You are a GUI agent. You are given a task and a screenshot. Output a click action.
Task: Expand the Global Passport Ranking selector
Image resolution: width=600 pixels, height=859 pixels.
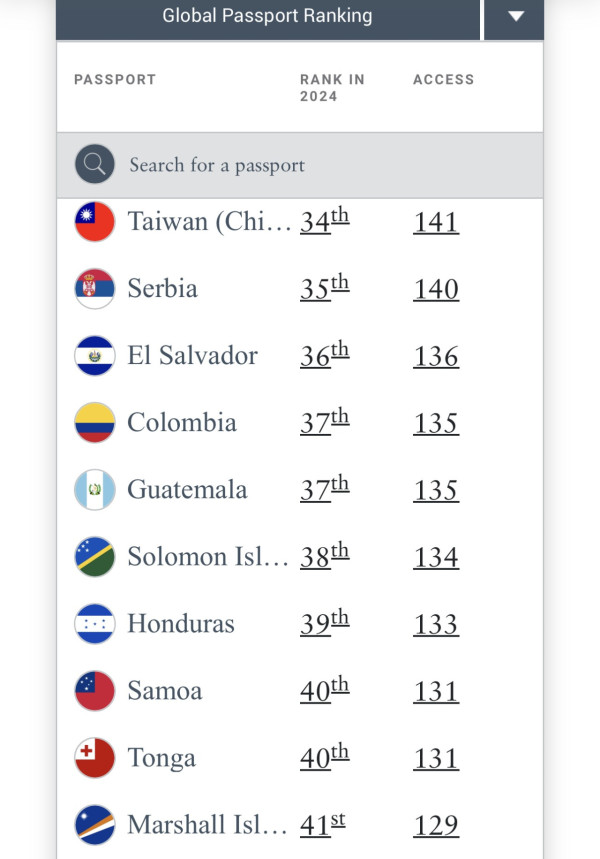tap(268, 16)
